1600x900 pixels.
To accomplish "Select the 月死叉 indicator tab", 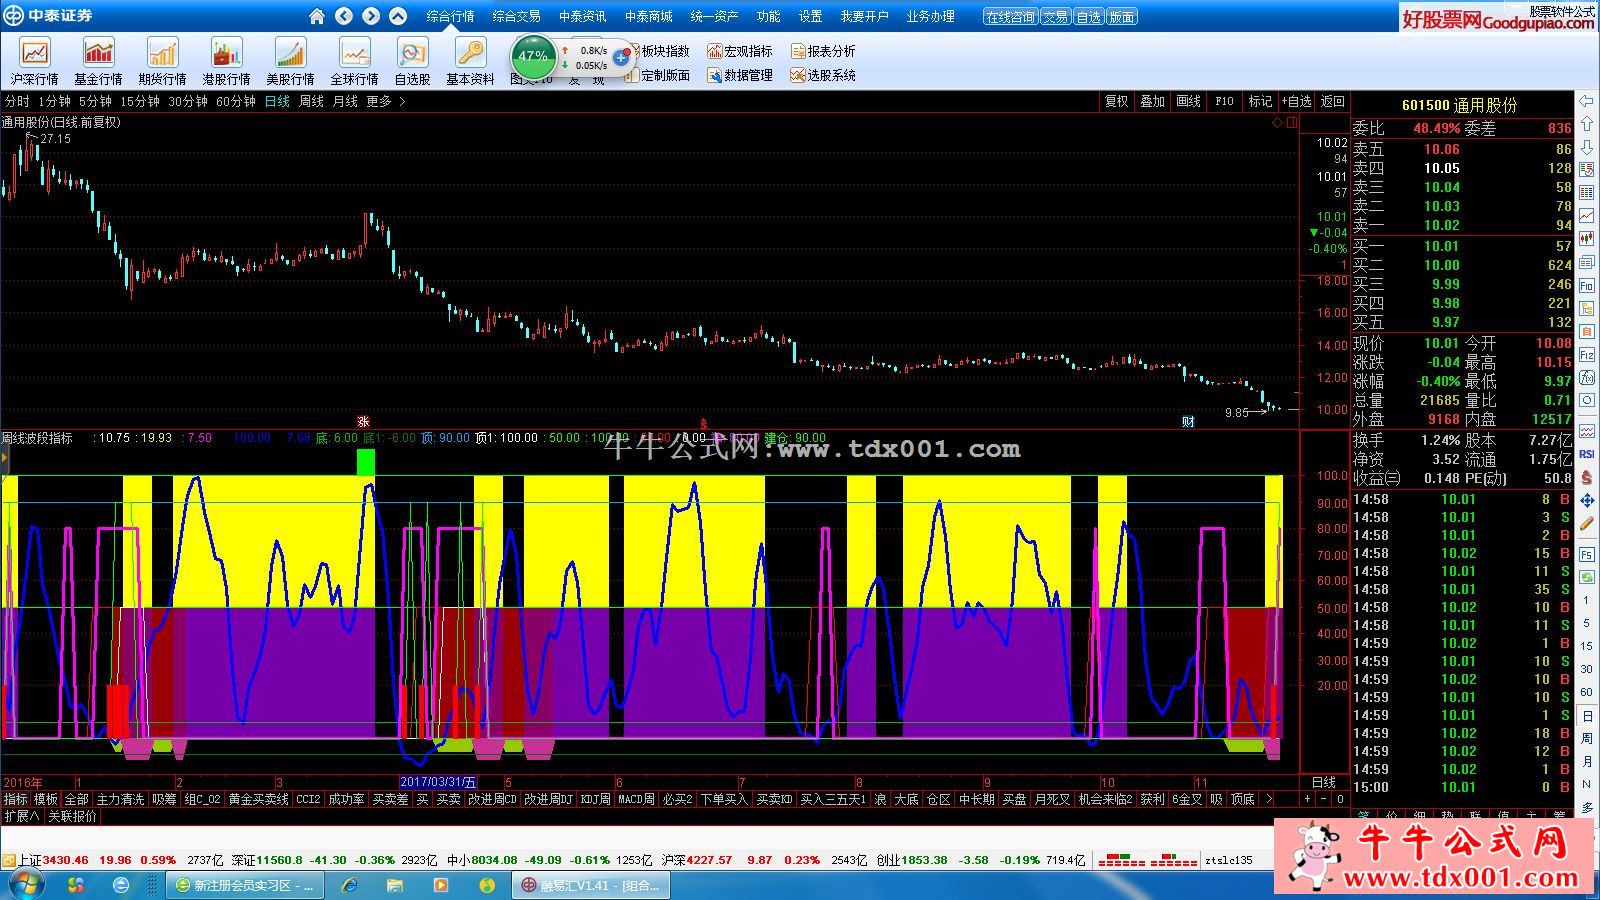I will click(x=1051, y=799).
